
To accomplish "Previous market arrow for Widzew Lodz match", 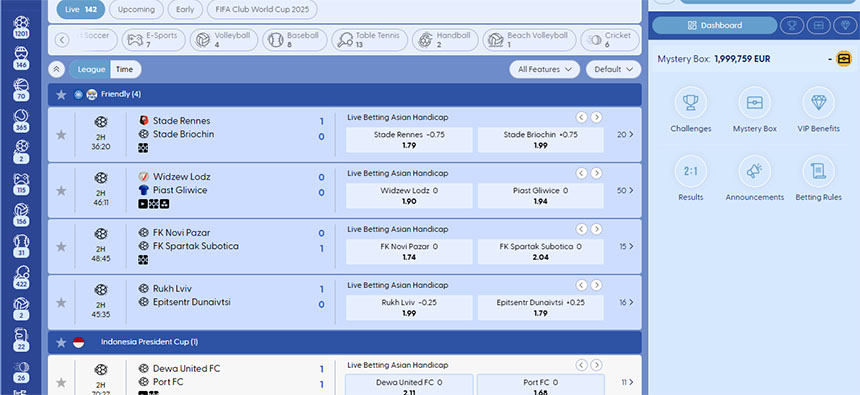I will [x=581, y=173].
